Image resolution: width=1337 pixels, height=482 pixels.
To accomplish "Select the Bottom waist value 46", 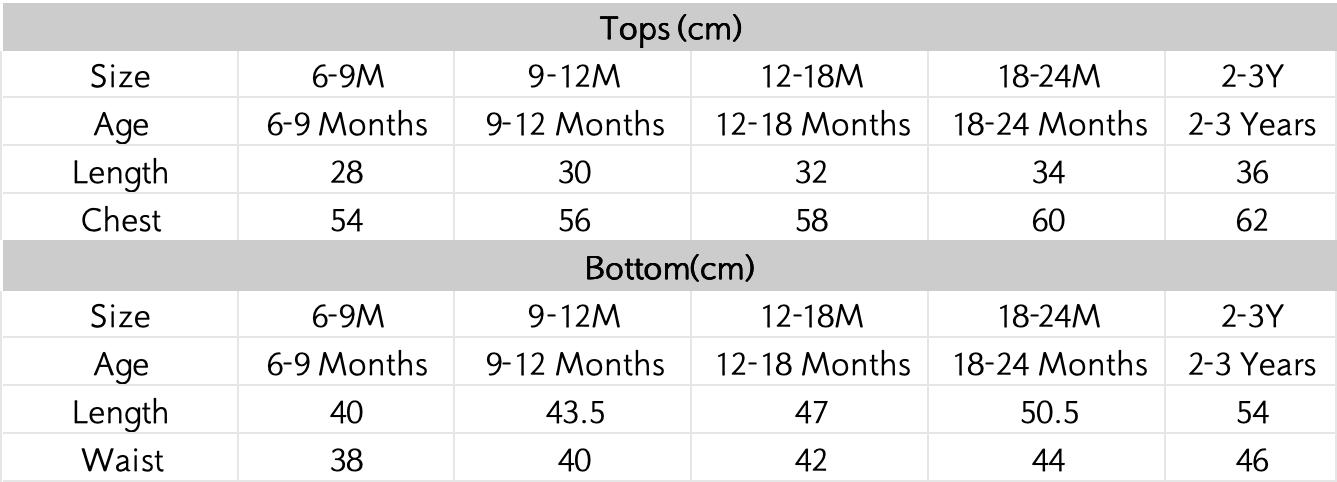I will pyautogui.click(x=1251, y=460).
